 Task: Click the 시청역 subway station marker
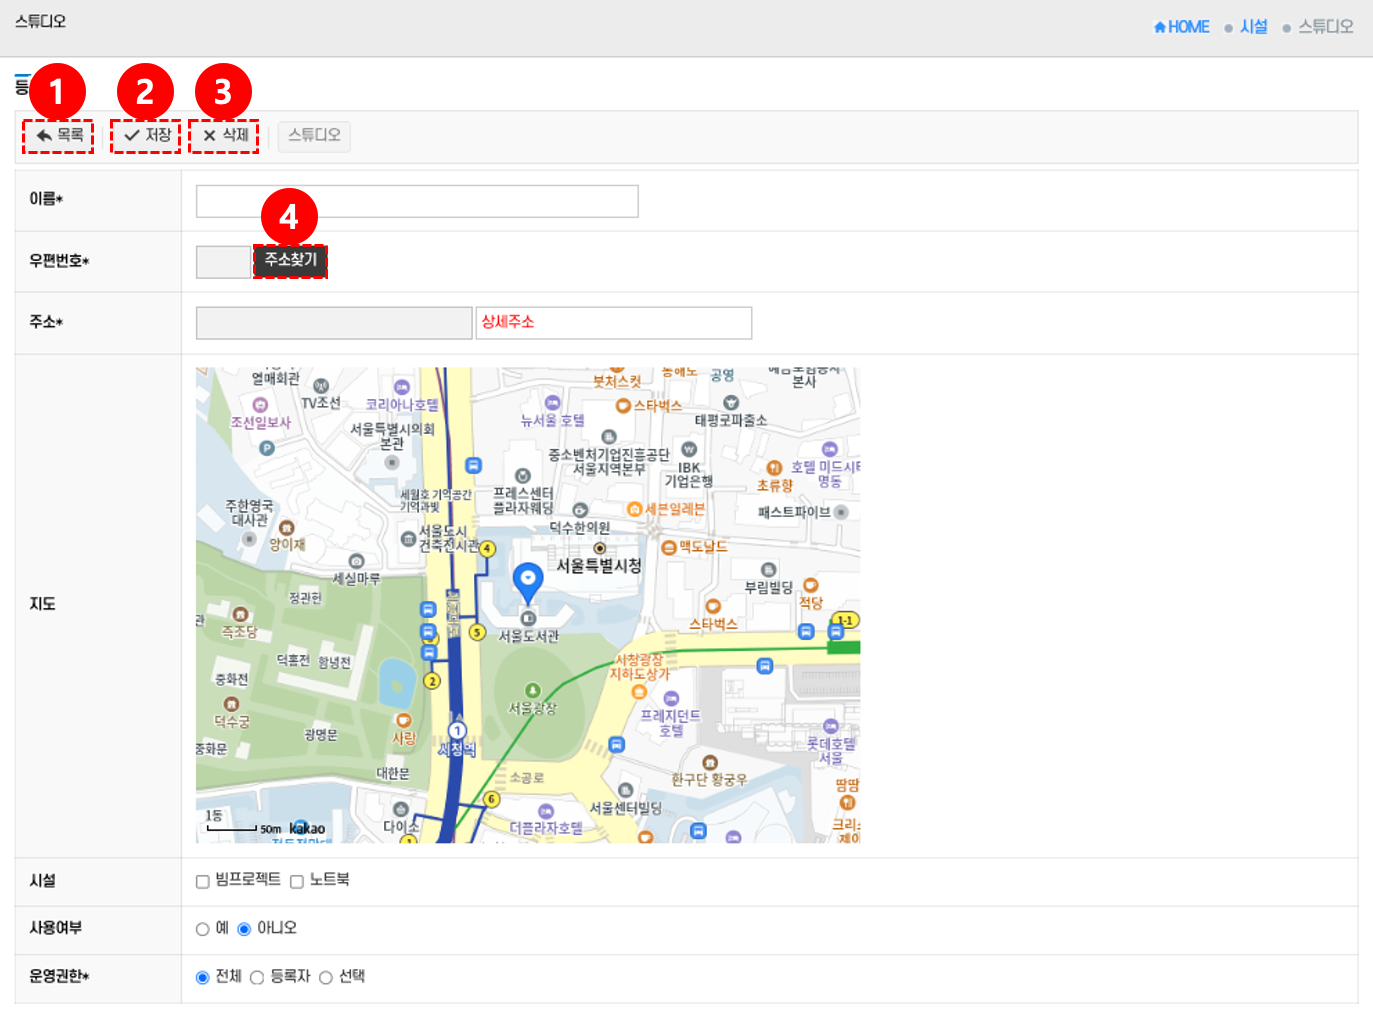(x=457, y=731)
